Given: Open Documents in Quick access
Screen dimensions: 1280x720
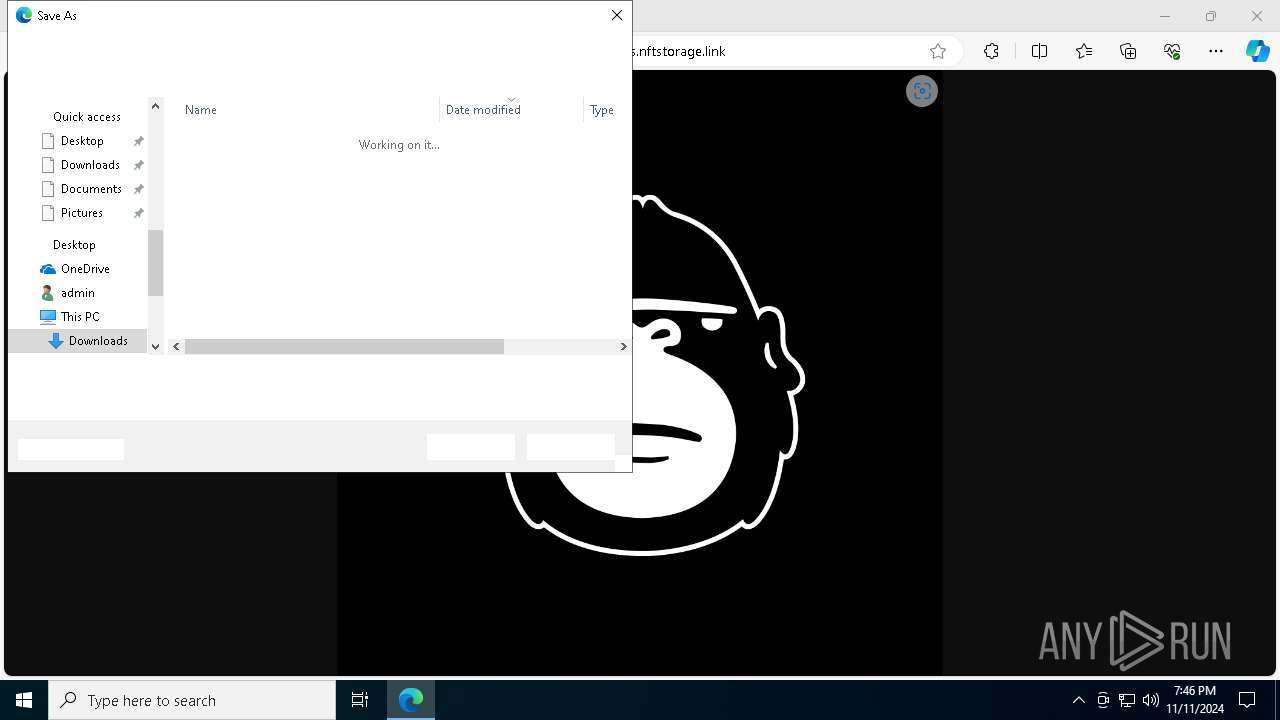Looking at the screenshot, I should [x=91, y=189].
